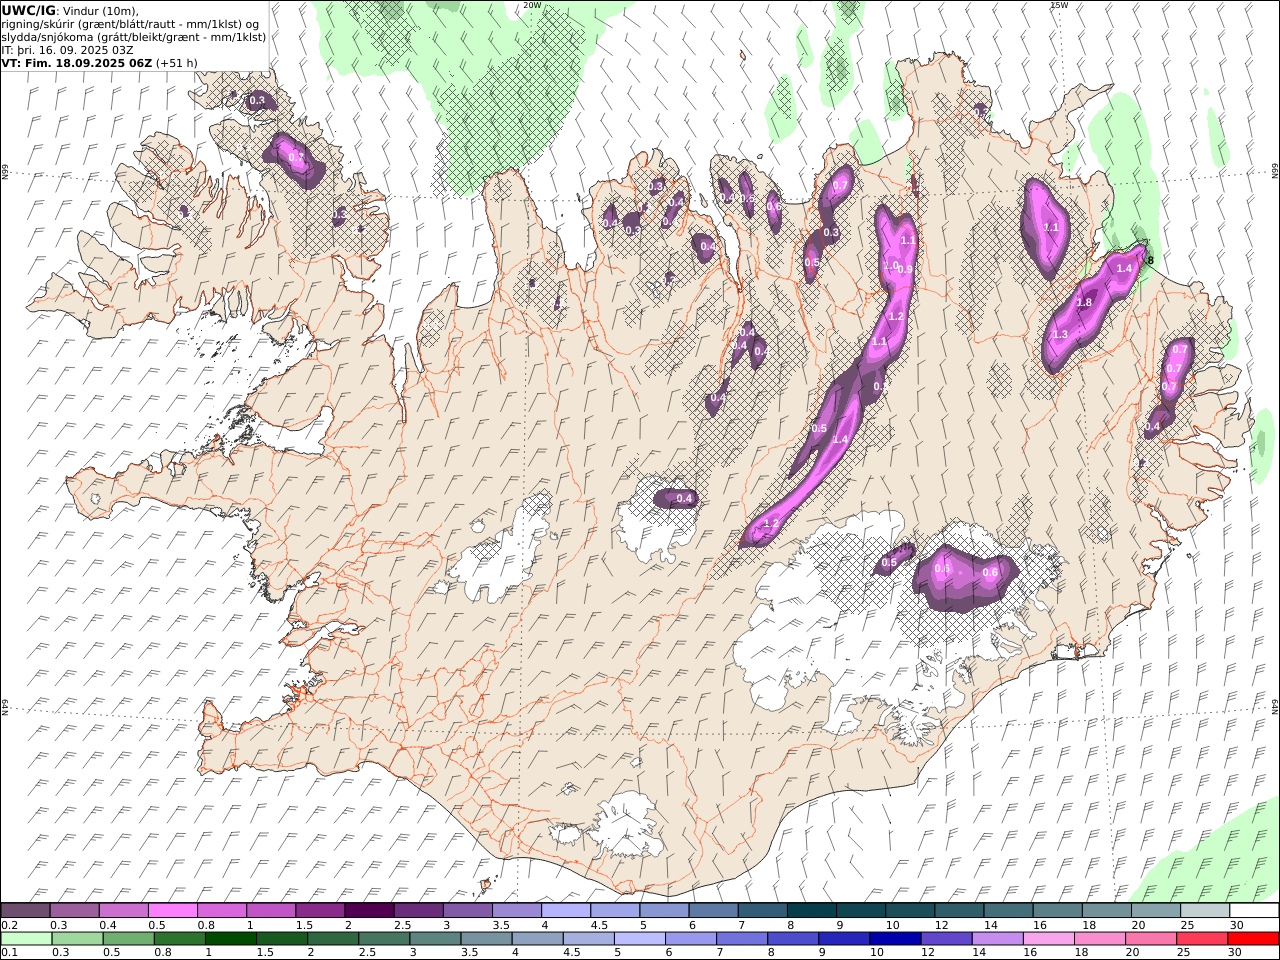Select the palest green 0.1 rain scale swatch
This screenshot has width=1280, height=960.
coord(27,939)
